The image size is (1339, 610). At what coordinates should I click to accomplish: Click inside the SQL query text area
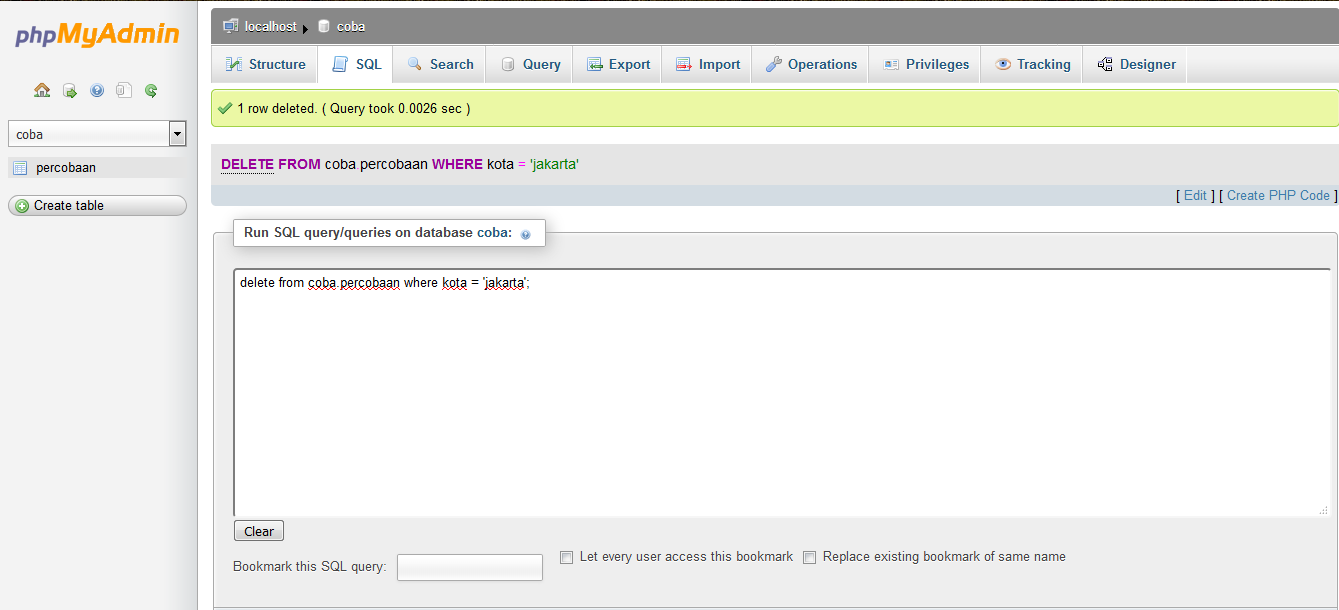(x=783, y=392)
